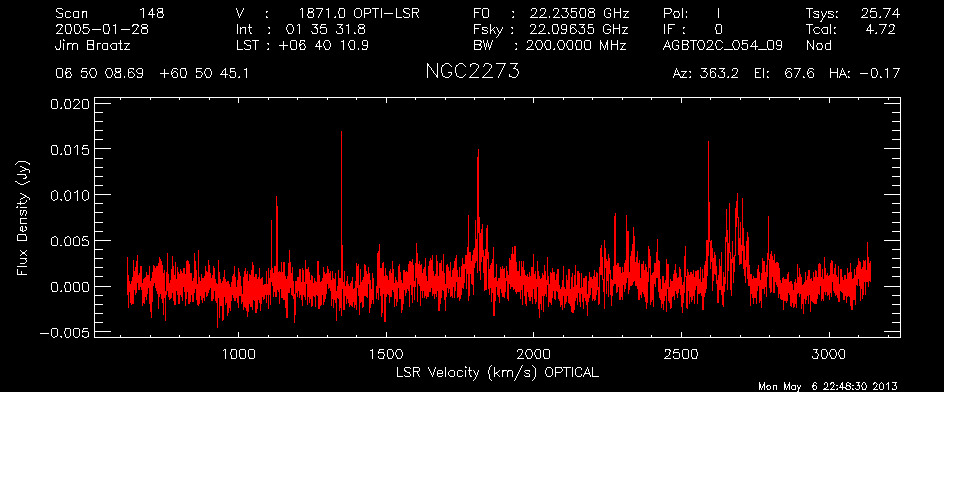Click Tcal value 4.72
Viewport: 962px width, 490px height.
880,29
